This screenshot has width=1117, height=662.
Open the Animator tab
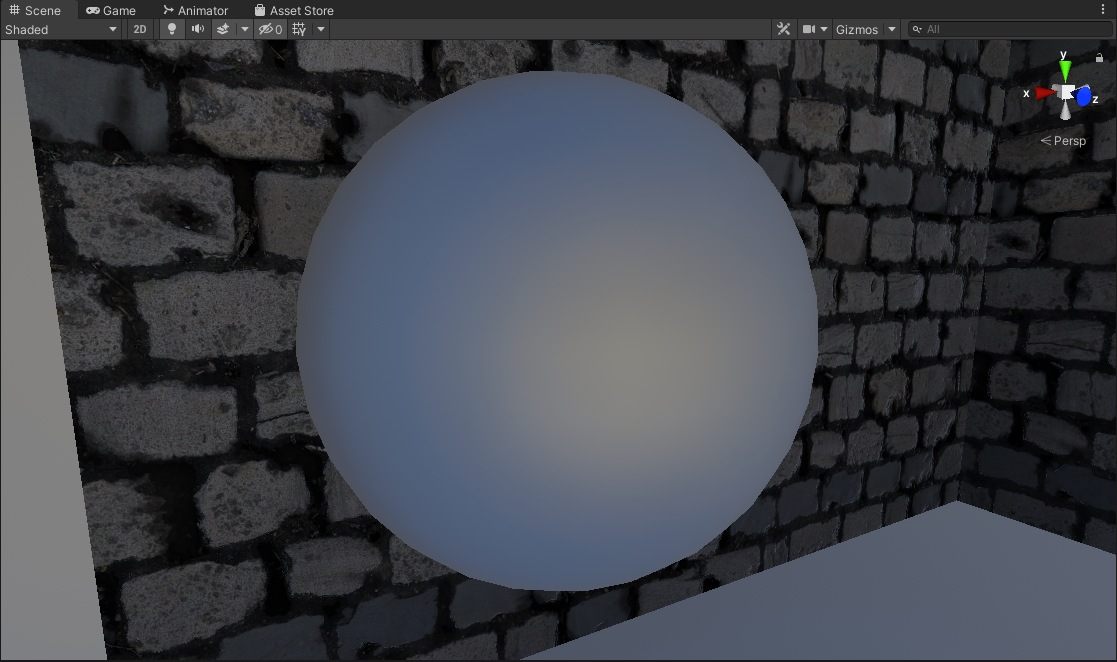tap(195, 10)
